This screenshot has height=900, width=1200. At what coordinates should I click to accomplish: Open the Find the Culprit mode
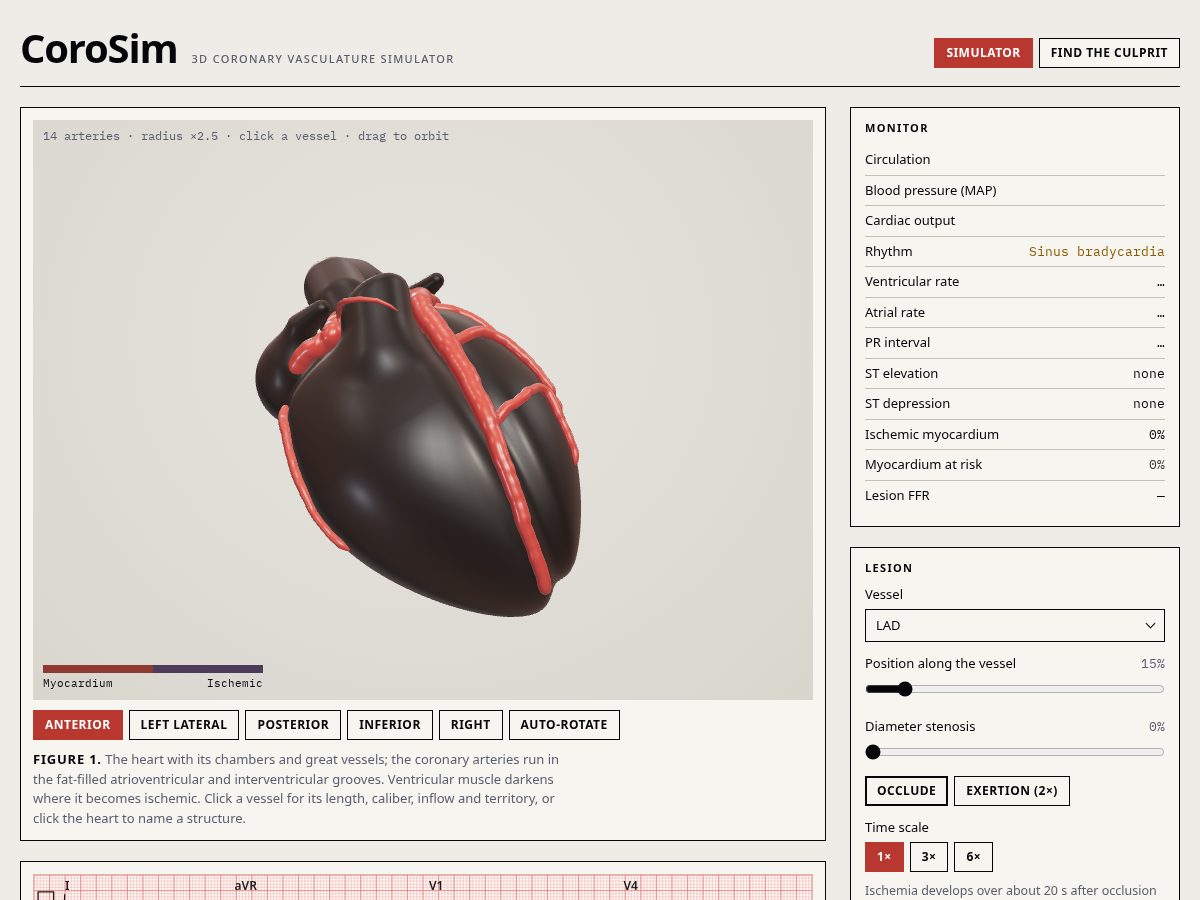click(1109, 53)
